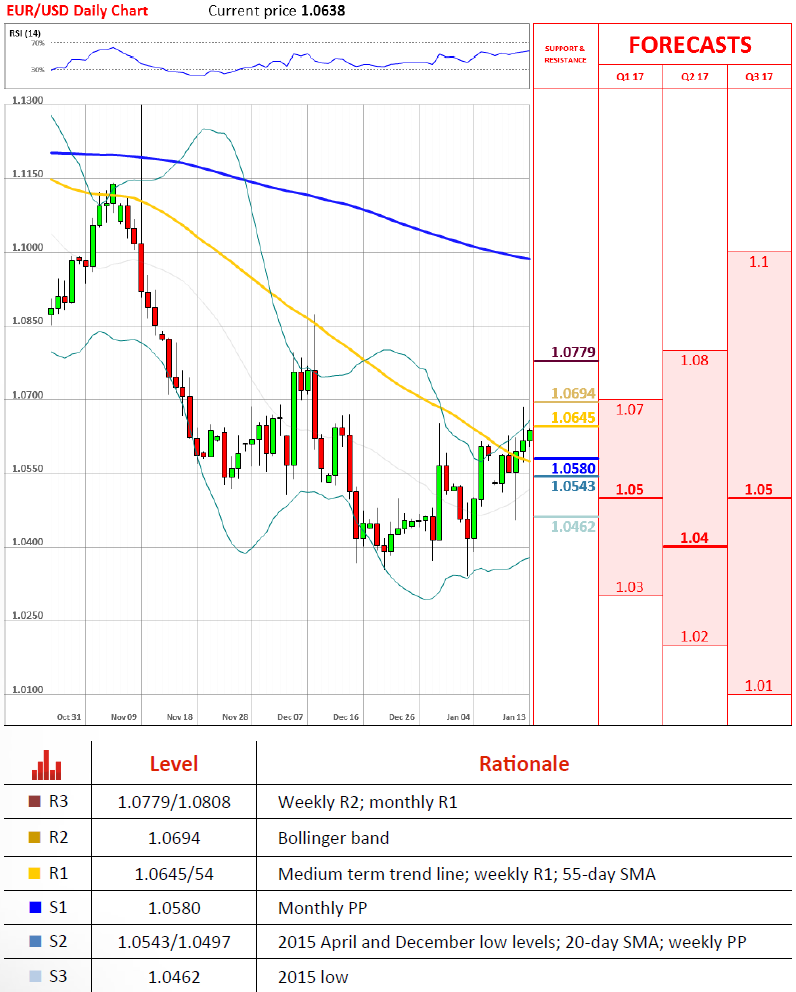Click the level cell 1.0462 in table
Screen dimensions: 796x992
pos(174,977)
